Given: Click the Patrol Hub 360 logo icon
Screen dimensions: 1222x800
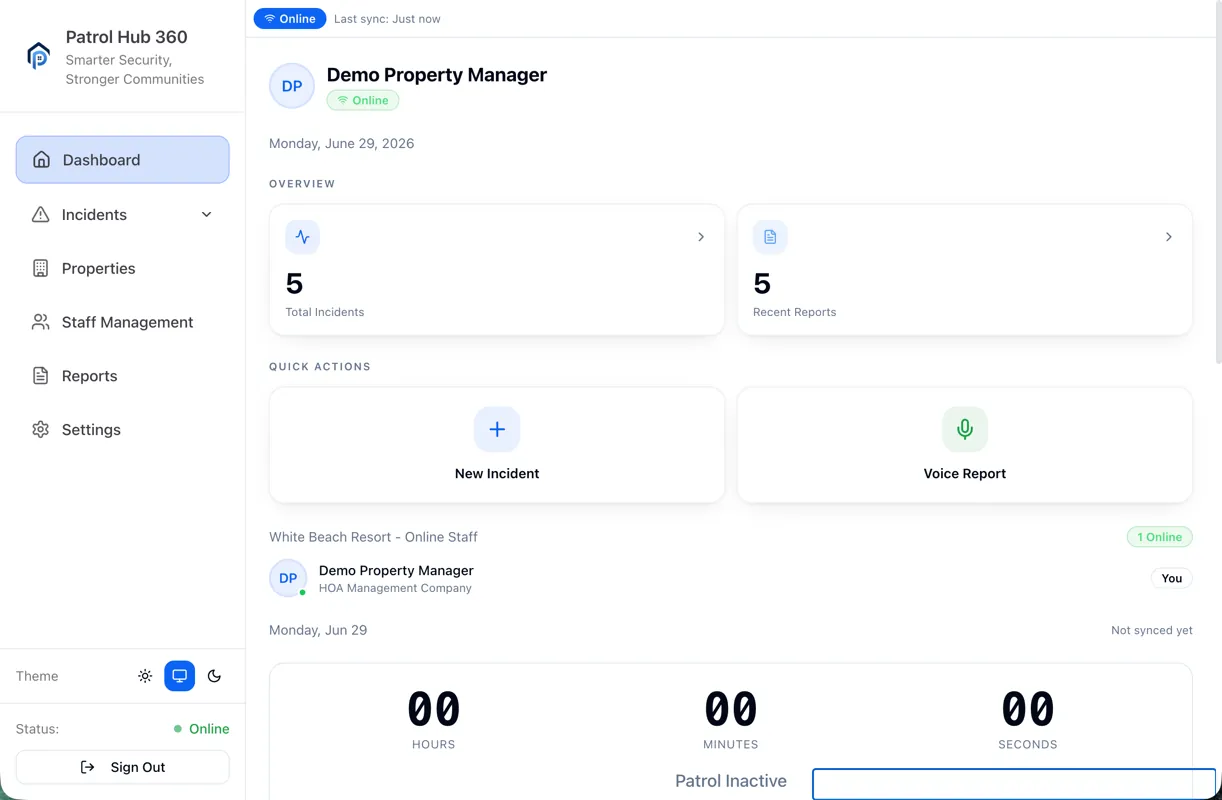Looking at the screenshot, I should [x=38, y=56].
